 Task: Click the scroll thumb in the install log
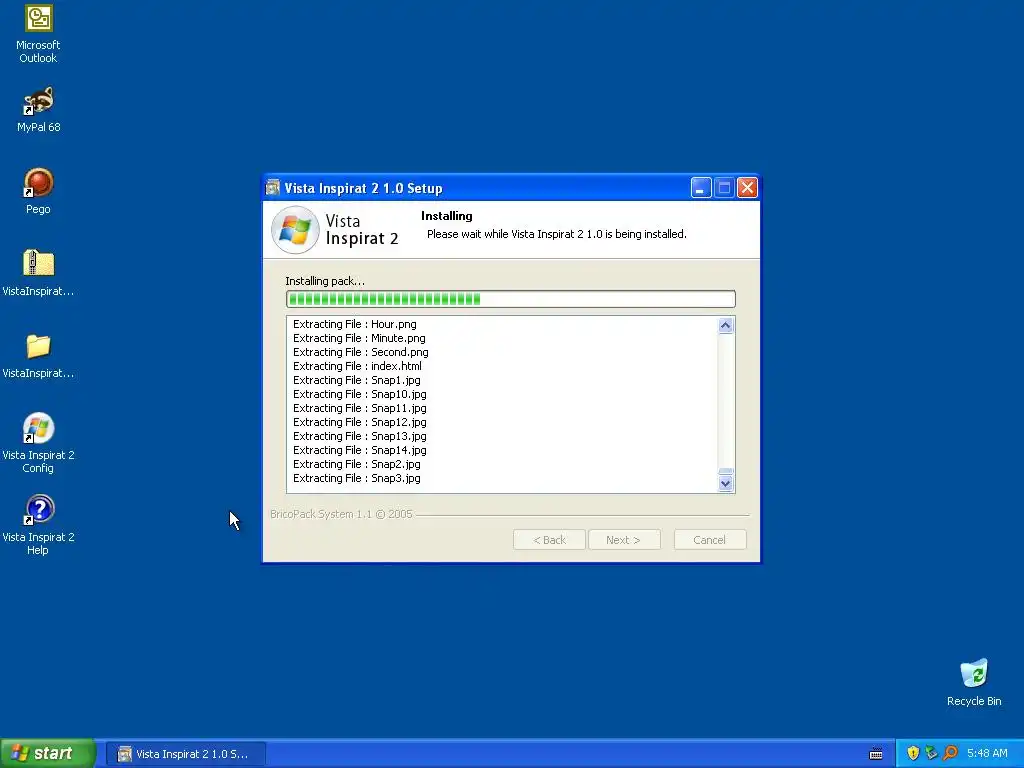726,472
